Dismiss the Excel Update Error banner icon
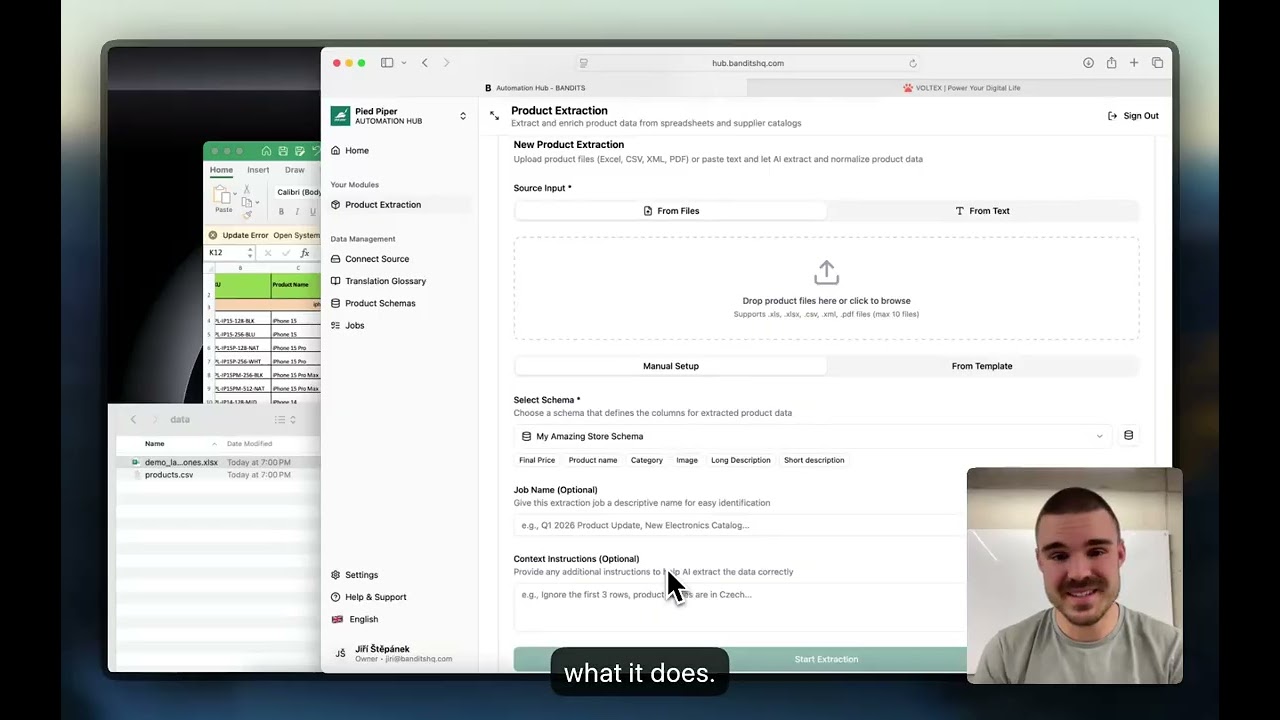The height and width of the screenshot is (720, 1280). [x=212, y=235]
